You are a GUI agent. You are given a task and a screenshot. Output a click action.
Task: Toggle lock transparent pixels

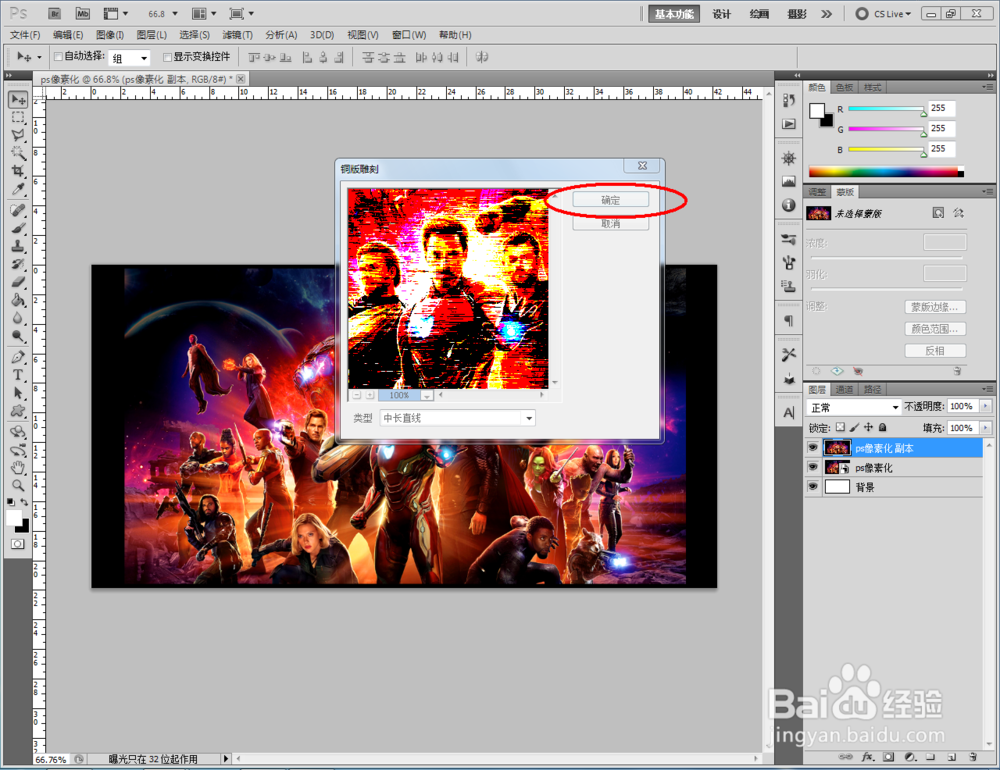pyautogui.click(x=840, y=427)
